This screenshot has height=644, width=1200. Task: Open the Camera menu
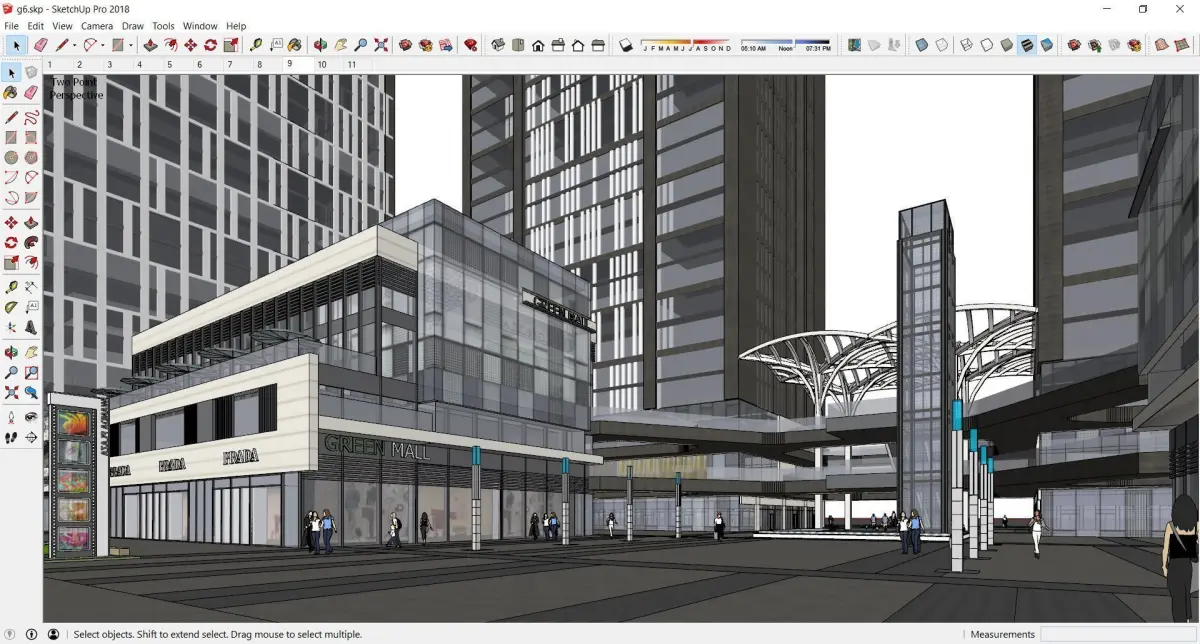[97, 26]
